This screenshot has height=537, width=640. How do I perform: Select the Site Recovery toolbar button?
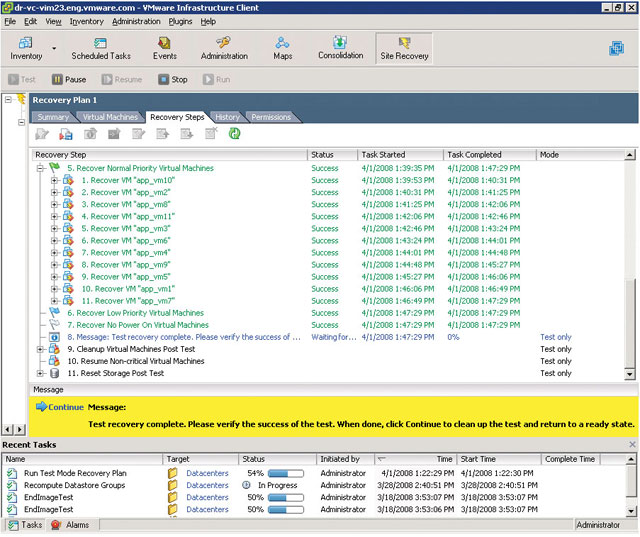404,49
